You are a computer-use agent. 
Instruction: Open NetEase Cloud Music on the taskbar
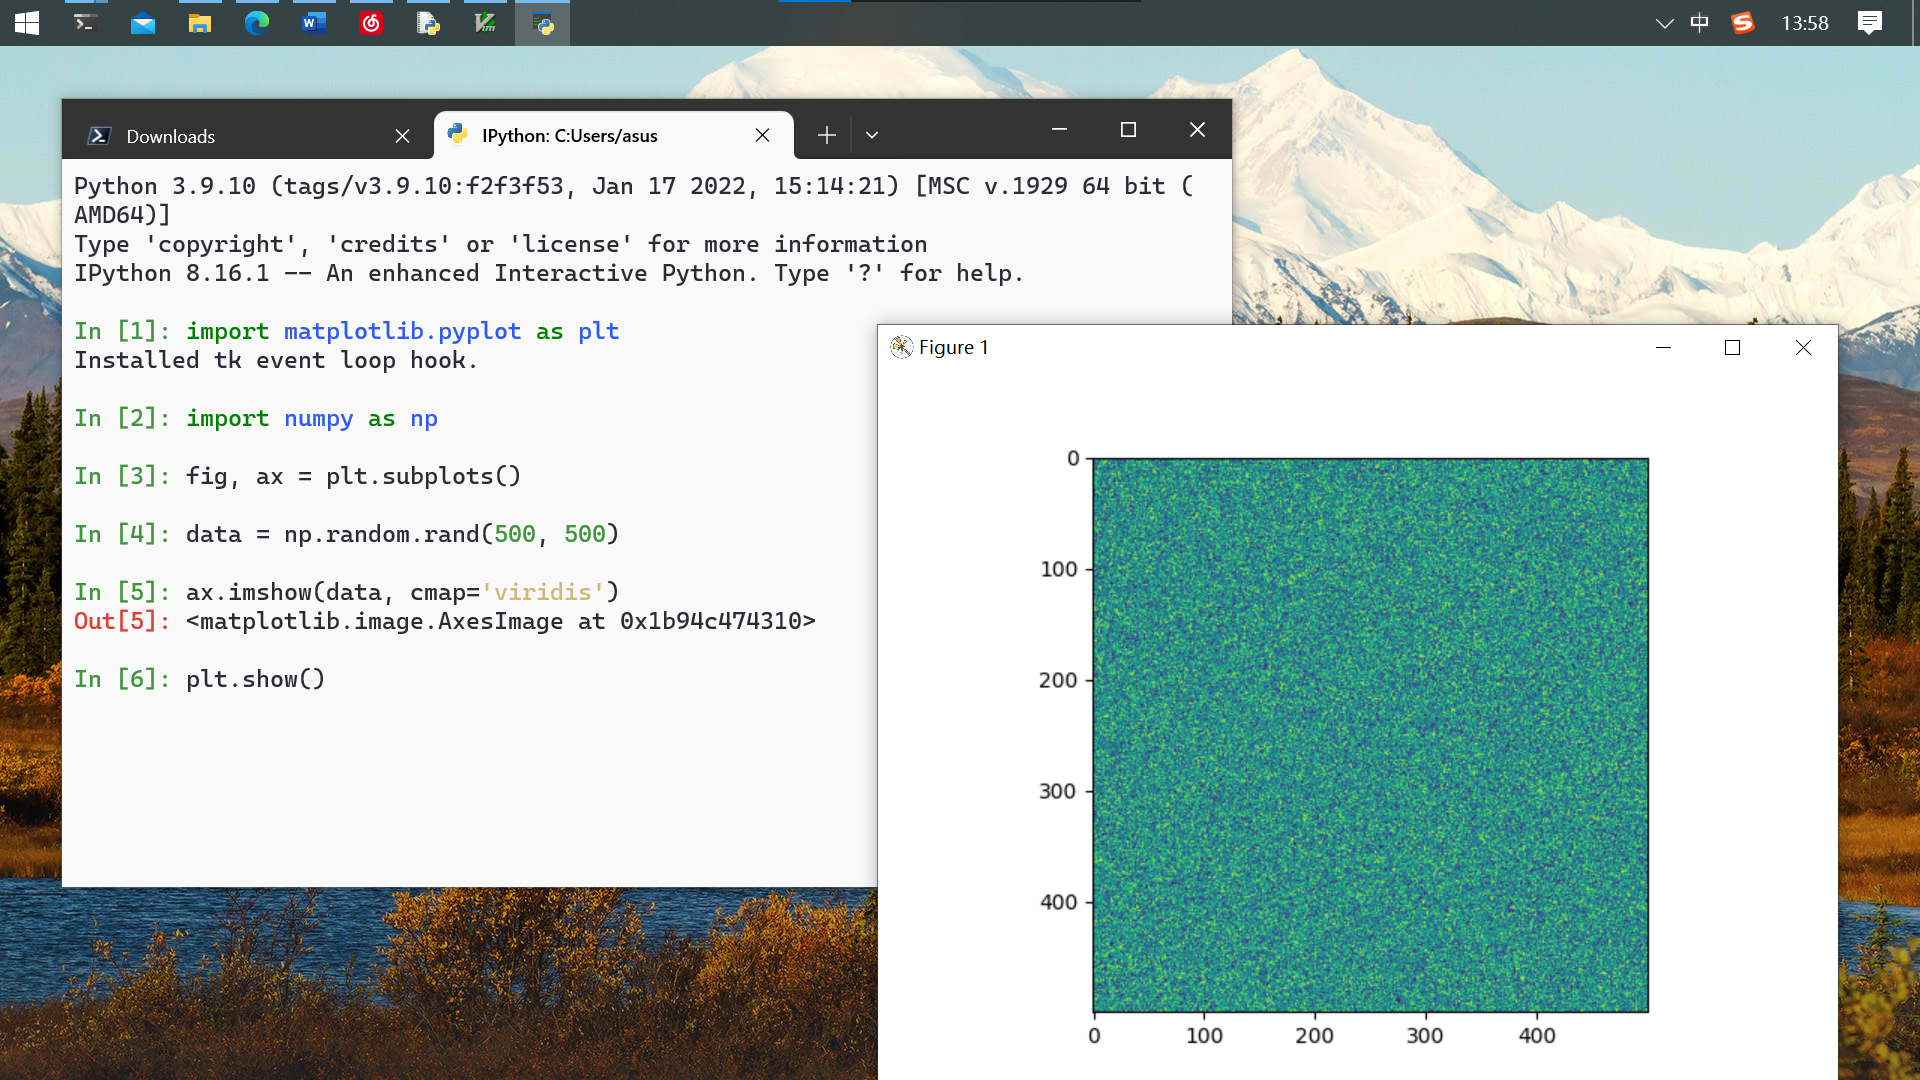(x=371, y=23)
